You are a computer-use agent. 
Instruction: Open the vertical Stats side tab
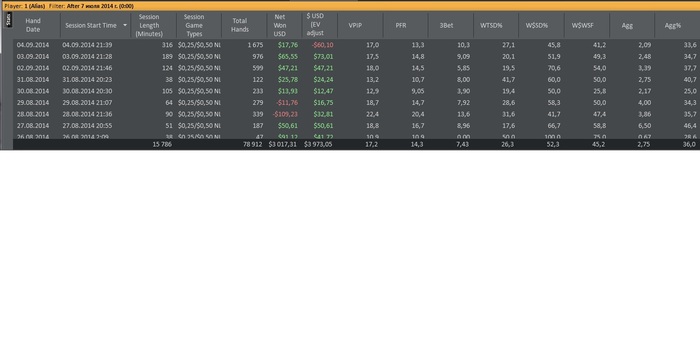click(x=9, y=20)
